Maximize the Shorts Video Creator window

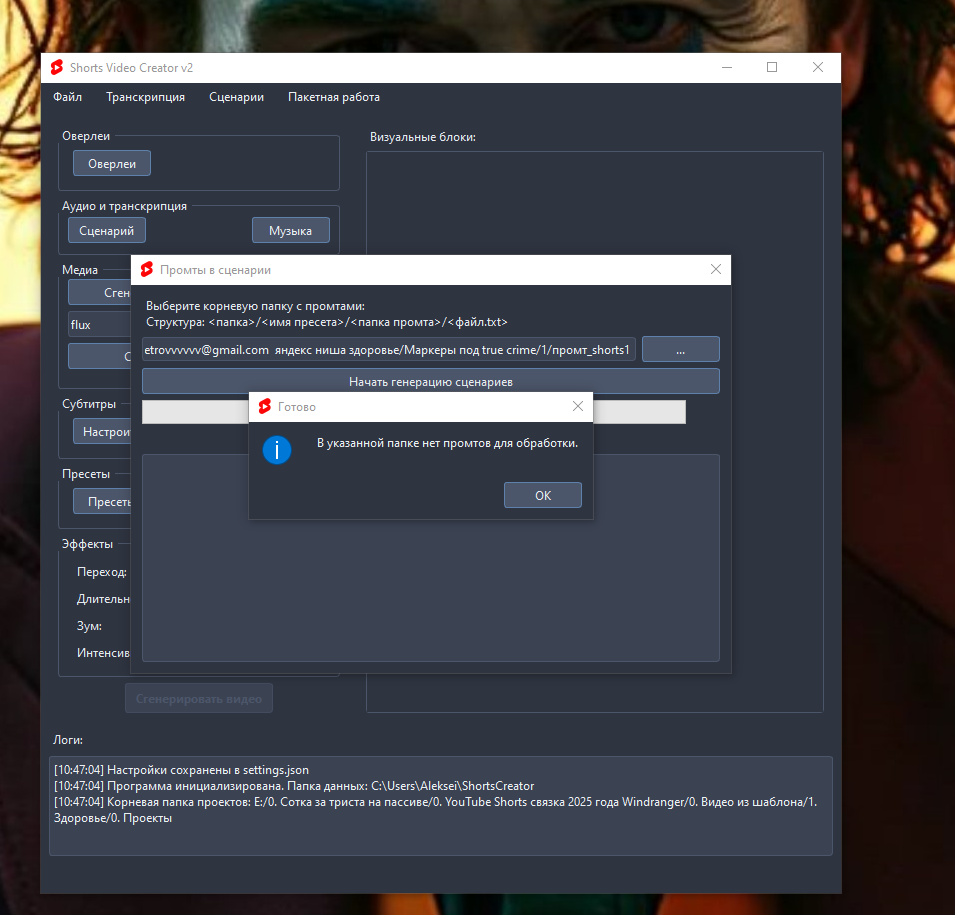772,67
